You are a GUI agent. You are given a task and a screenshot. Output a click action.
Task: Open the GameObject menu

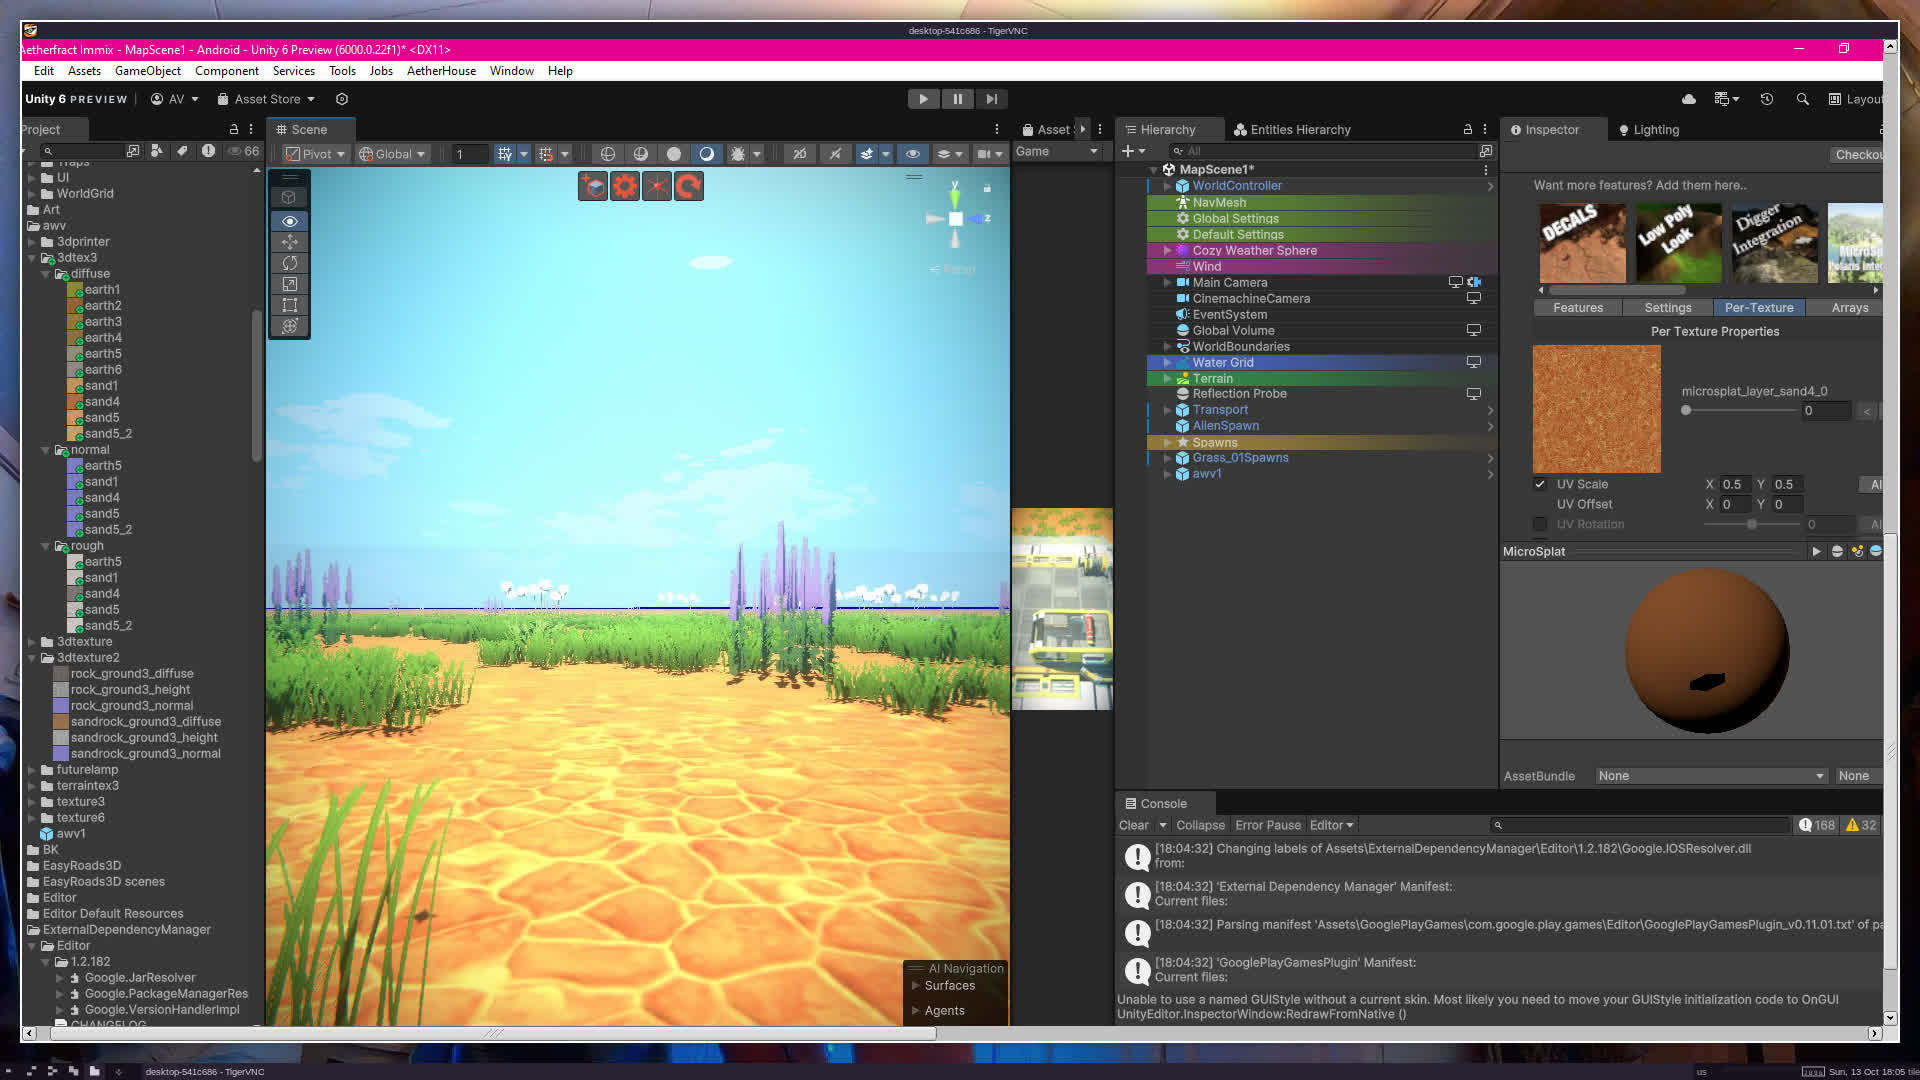pyautogui.click(x=147, y=71)
